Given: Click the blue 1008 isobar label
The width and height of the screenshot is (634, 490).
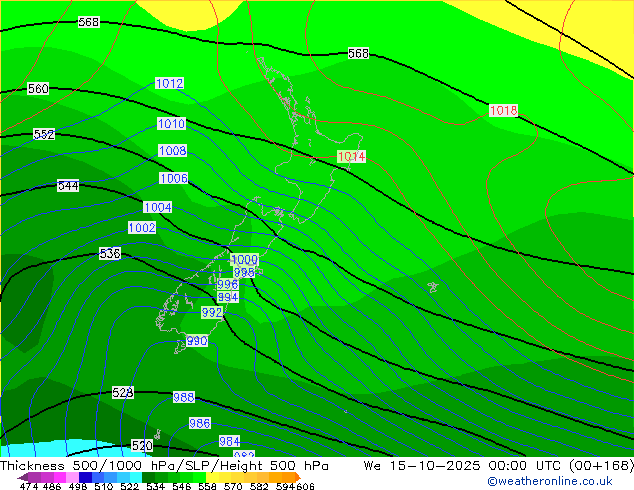Looking at the screenshot, I should coord(173,150).
